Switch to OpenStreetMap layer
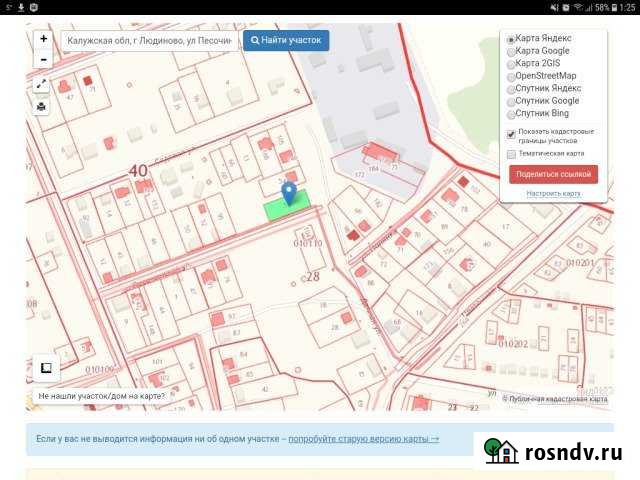 tap(512, 76)
